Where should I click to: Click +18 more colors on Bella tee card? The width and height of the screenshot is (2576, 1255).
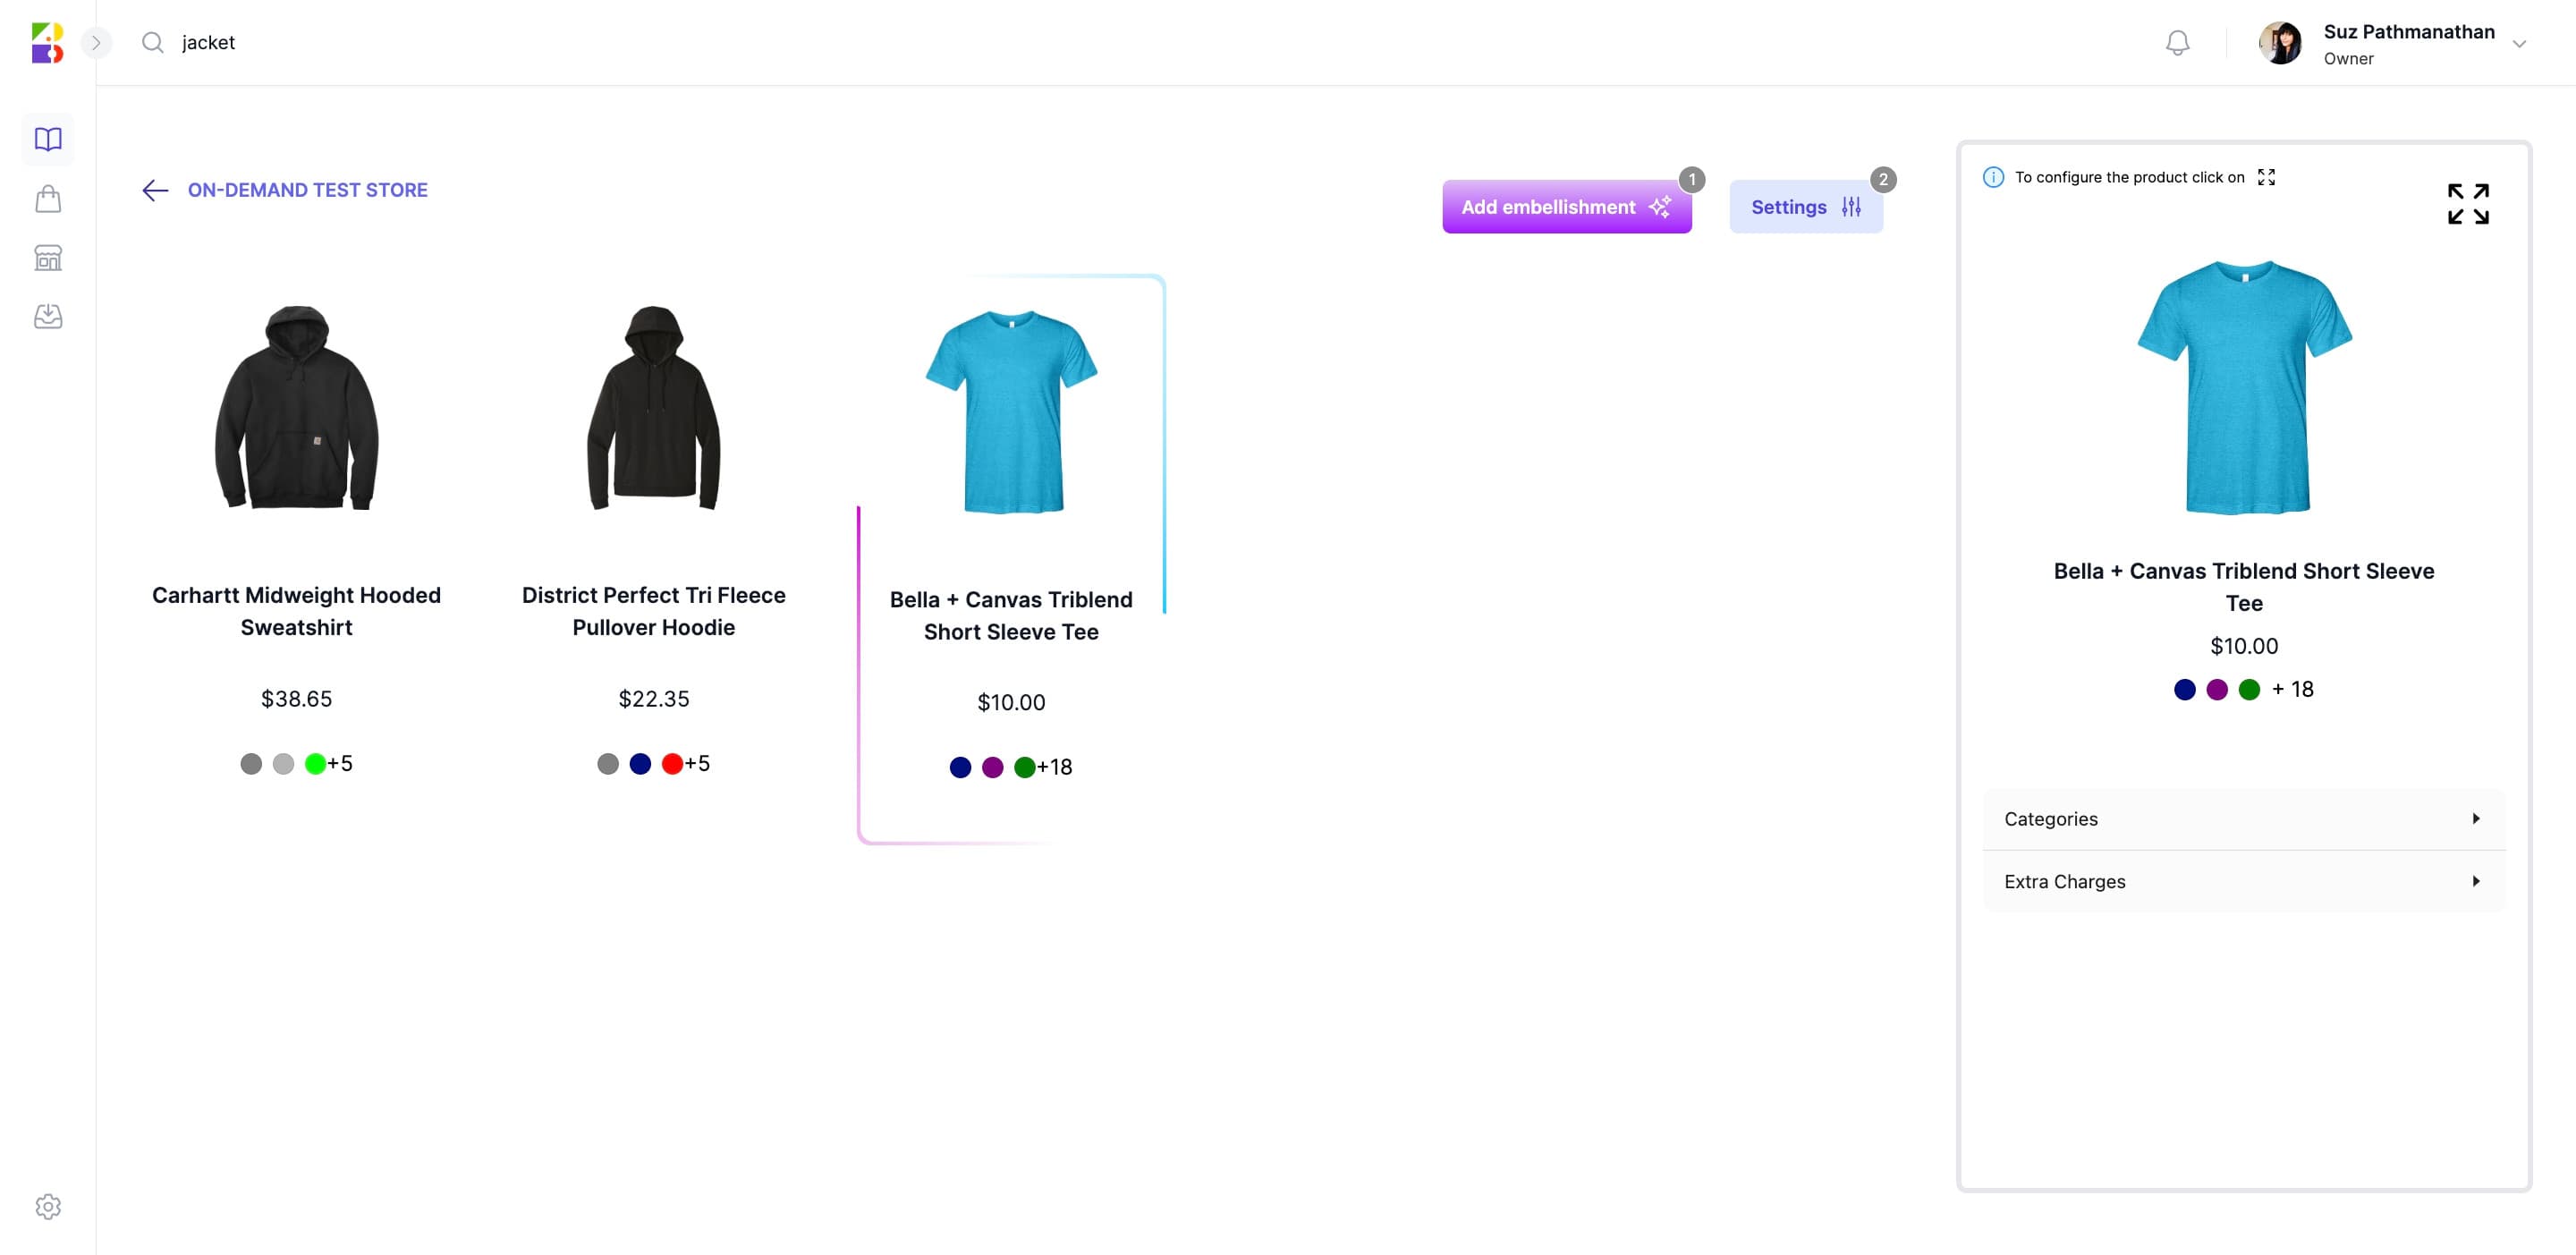coord(1054,768)
